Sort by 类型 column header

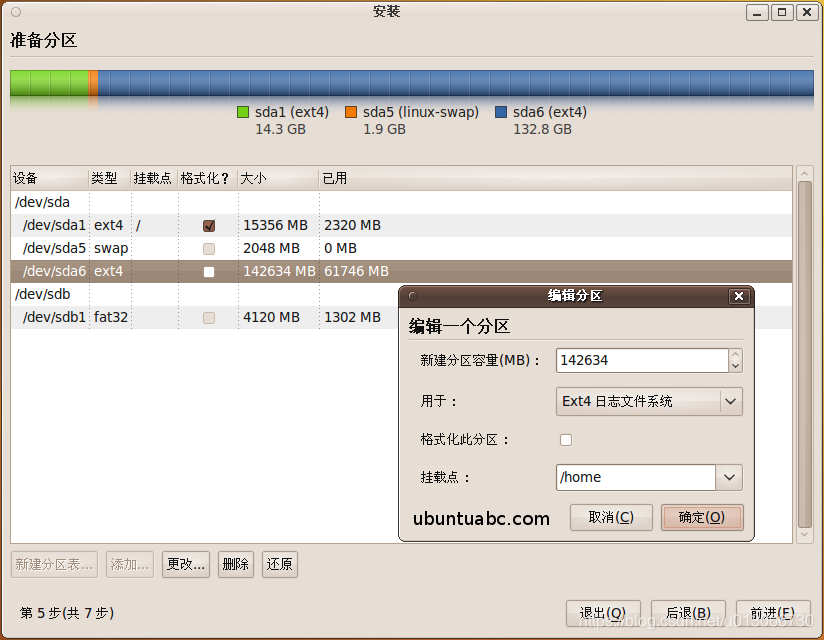pos(110,178)
